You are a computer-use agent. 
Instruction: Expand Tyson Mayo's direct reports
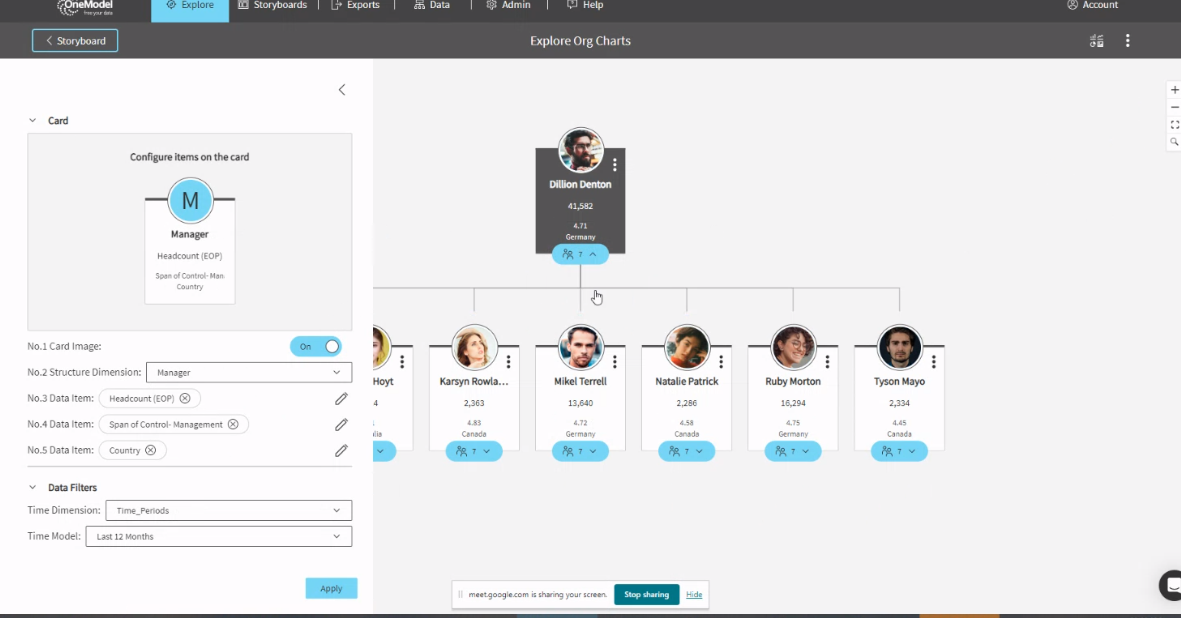(899, 452)
